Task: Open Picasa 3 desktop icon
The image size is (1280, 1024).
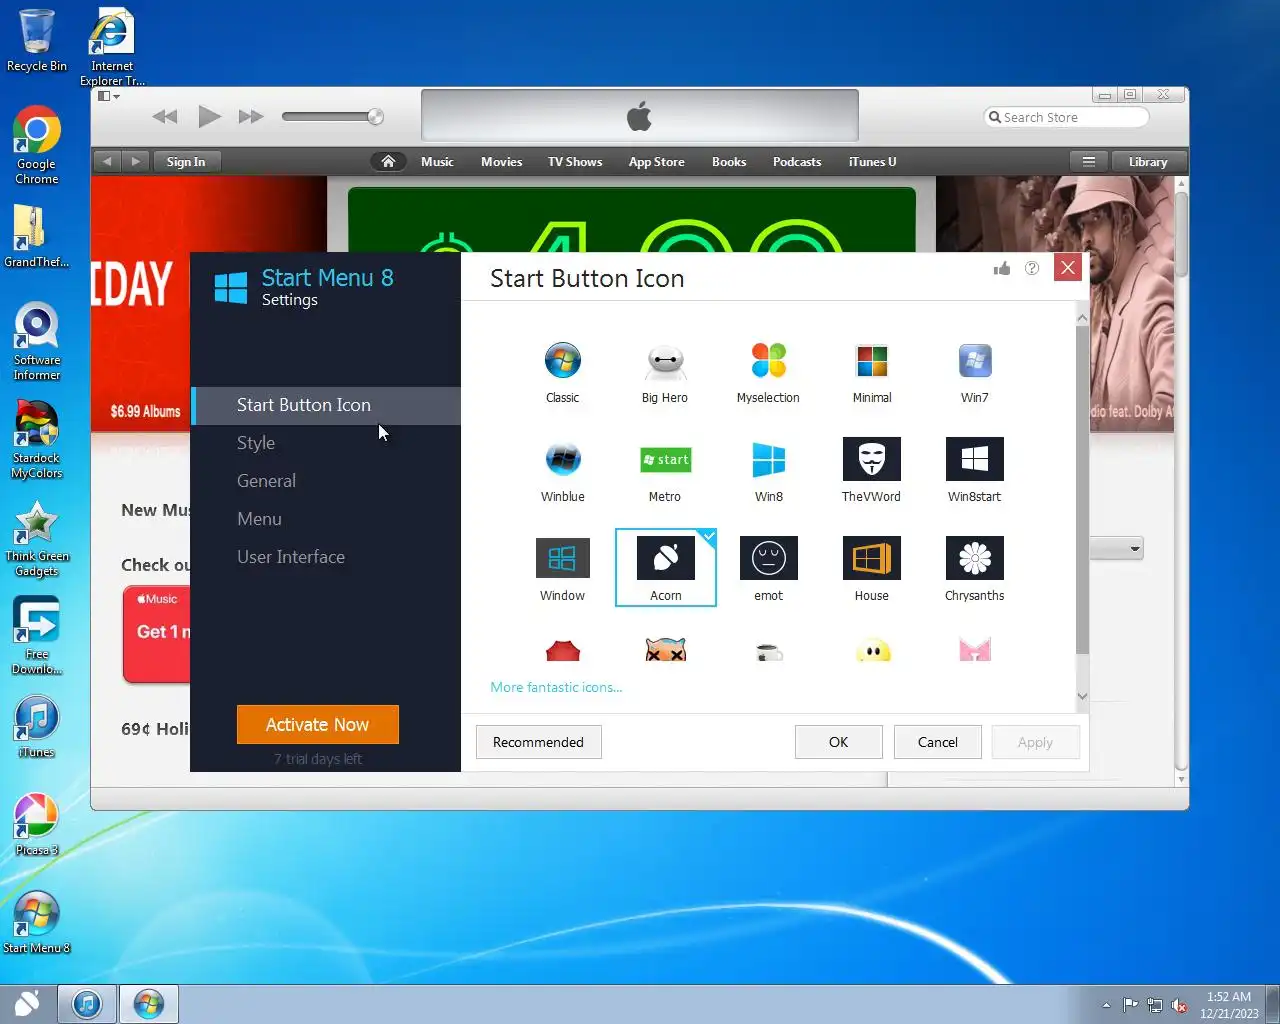Action: 37,825
